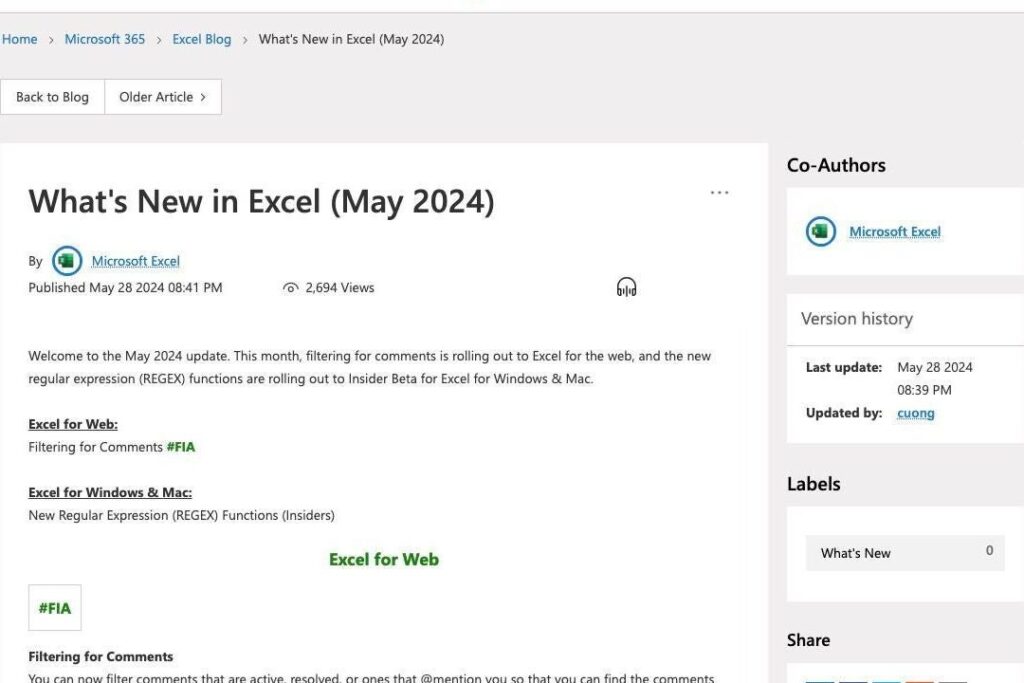This screenshot has height=683, width=1024.
Task: Click the article title What's New in Excel
Action: (261, 201)
